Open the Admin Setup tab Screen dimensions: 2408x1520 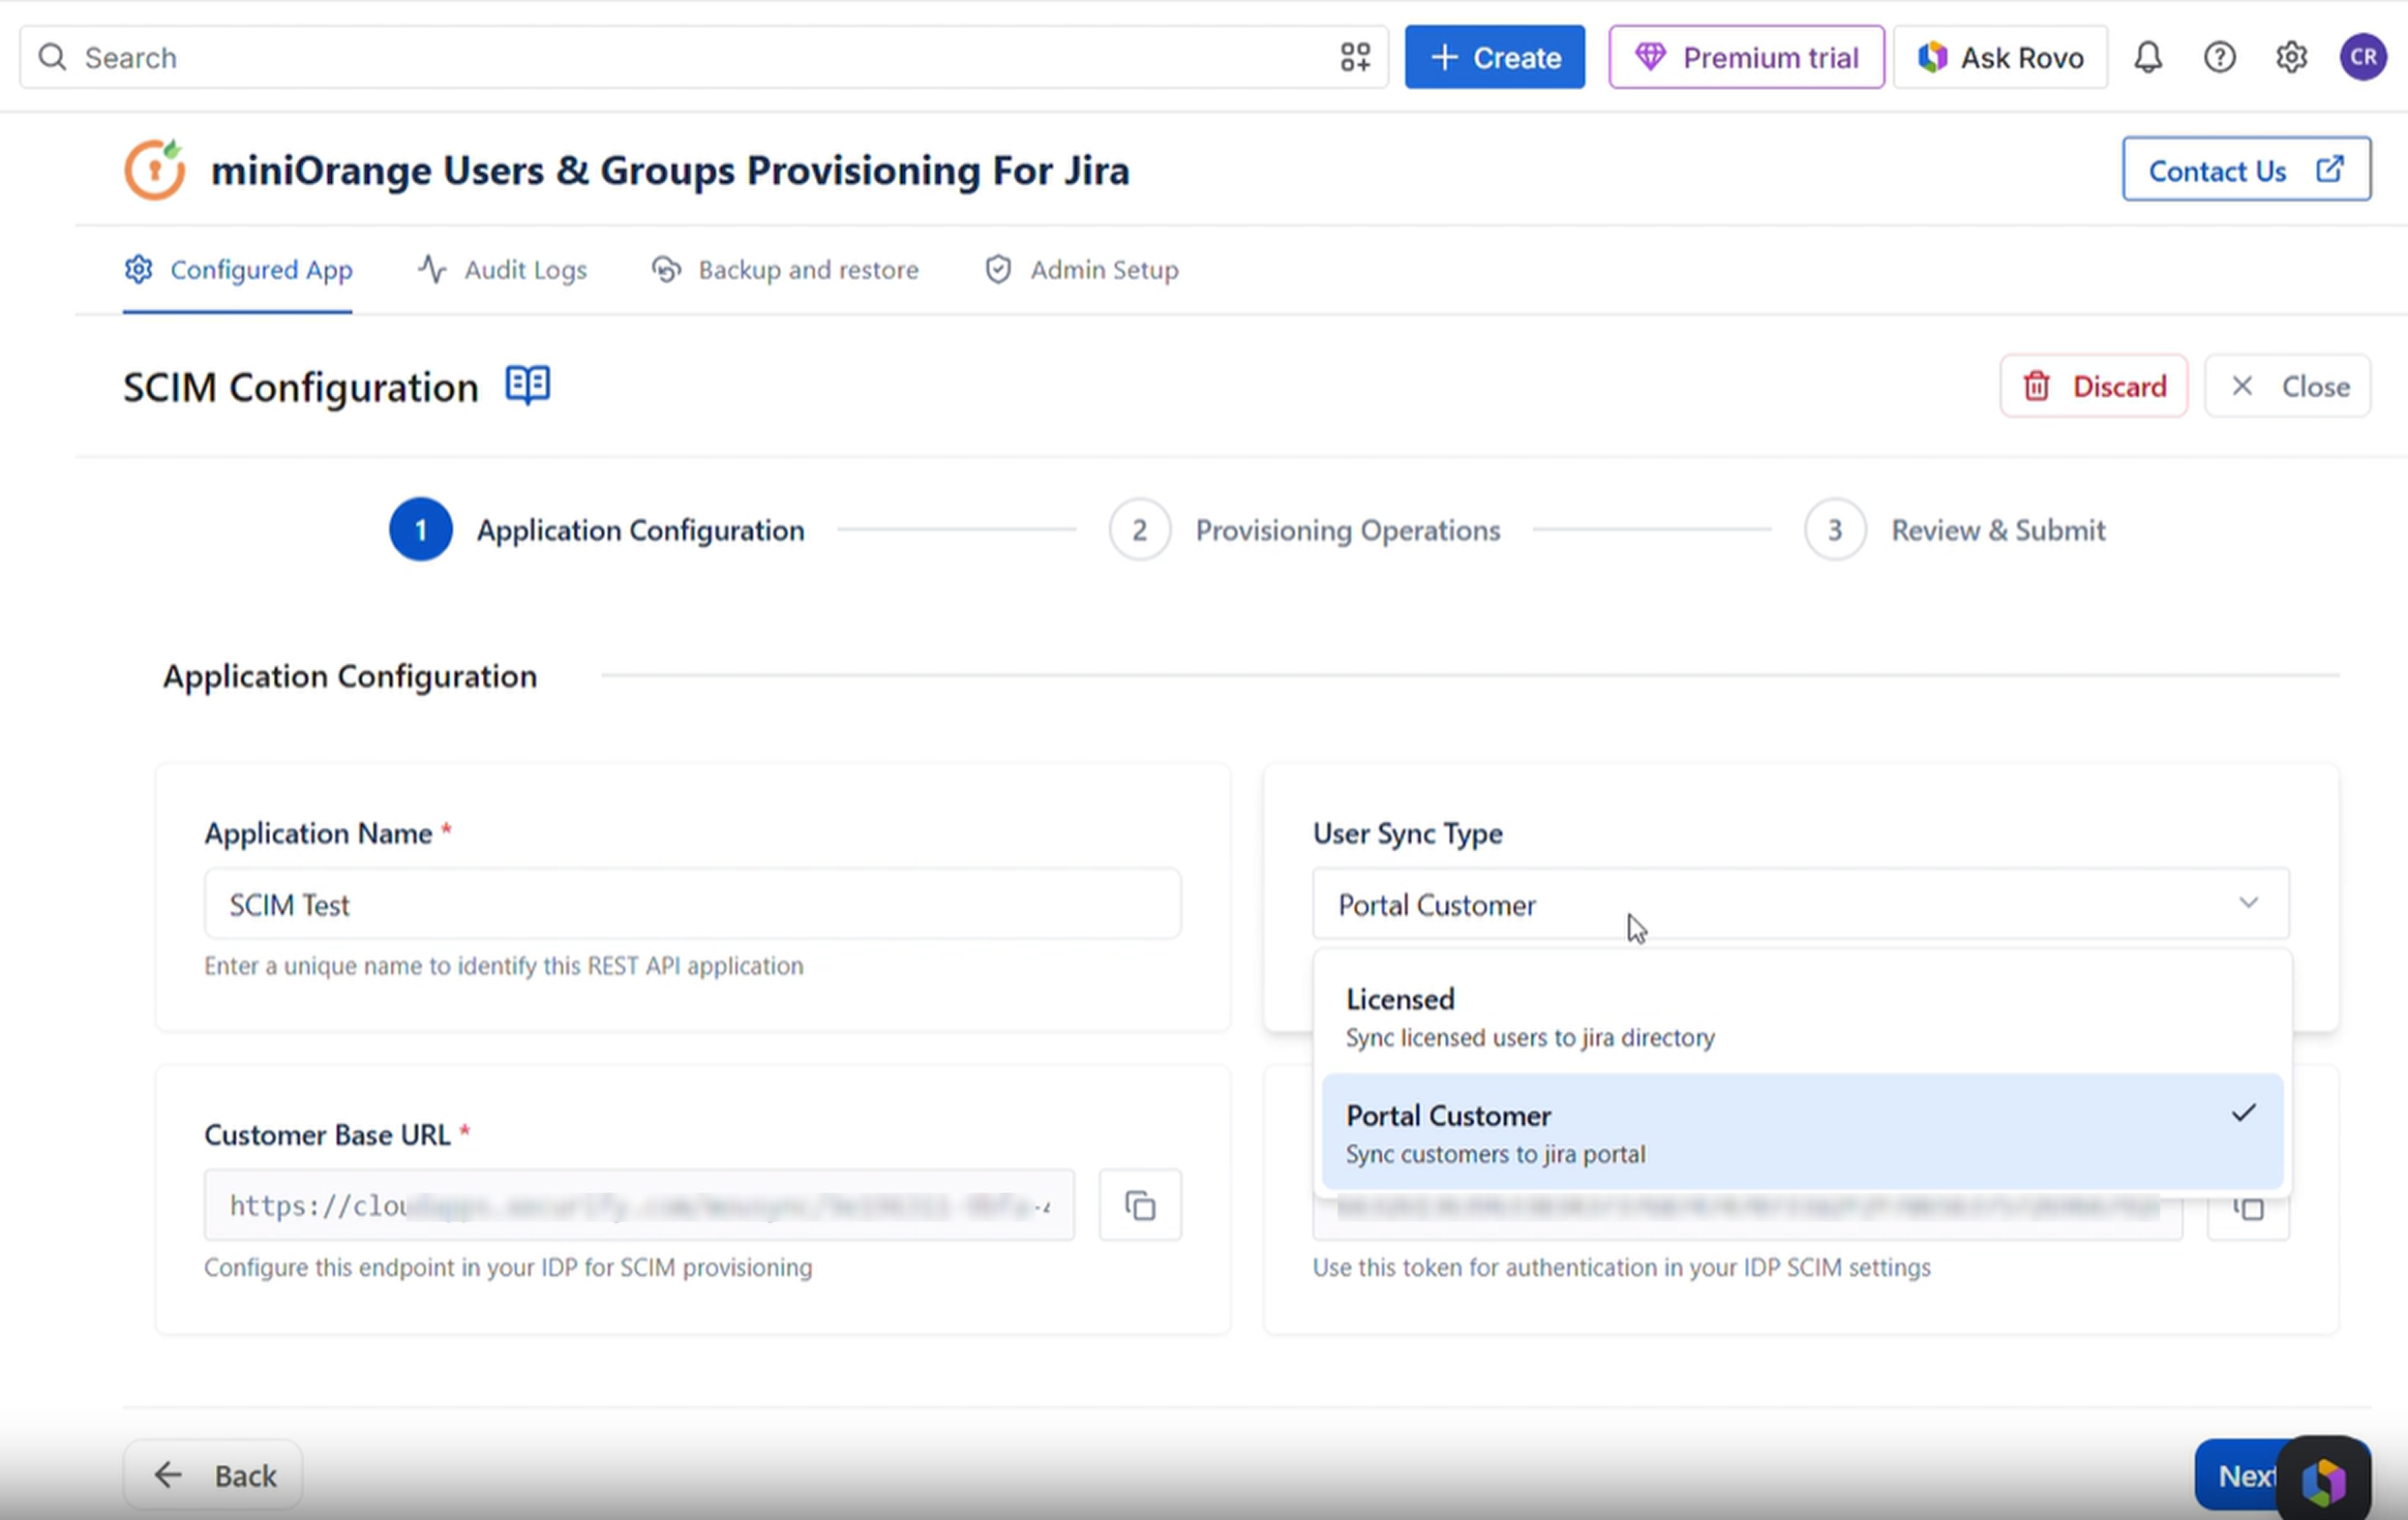pos(1081,270)
